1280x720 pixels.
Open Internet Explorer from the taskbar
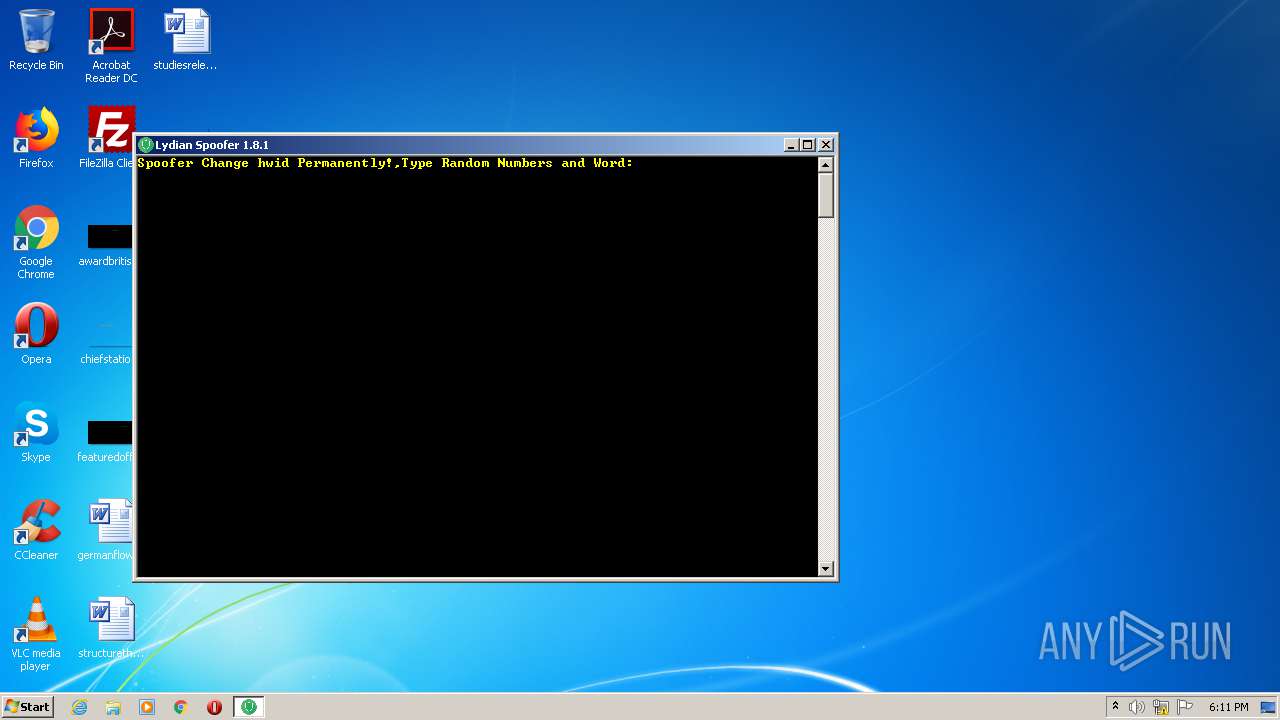click(x=80, y=707)
